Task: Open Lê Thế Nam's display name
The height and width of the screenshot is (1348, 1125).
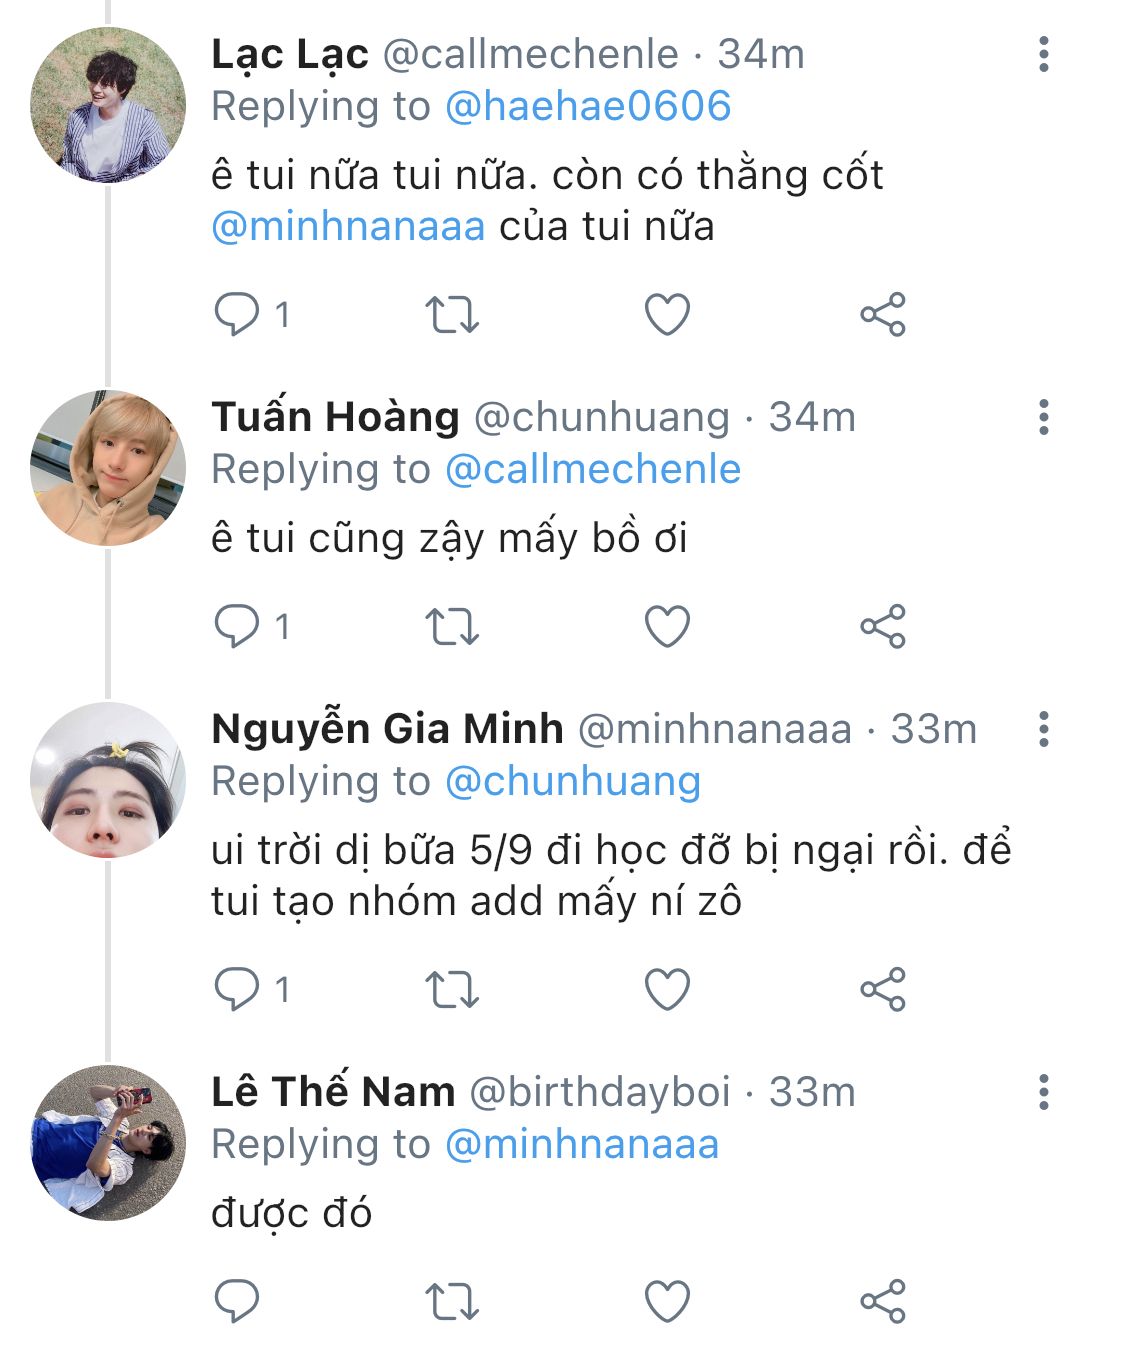Action: (333, 1092)
